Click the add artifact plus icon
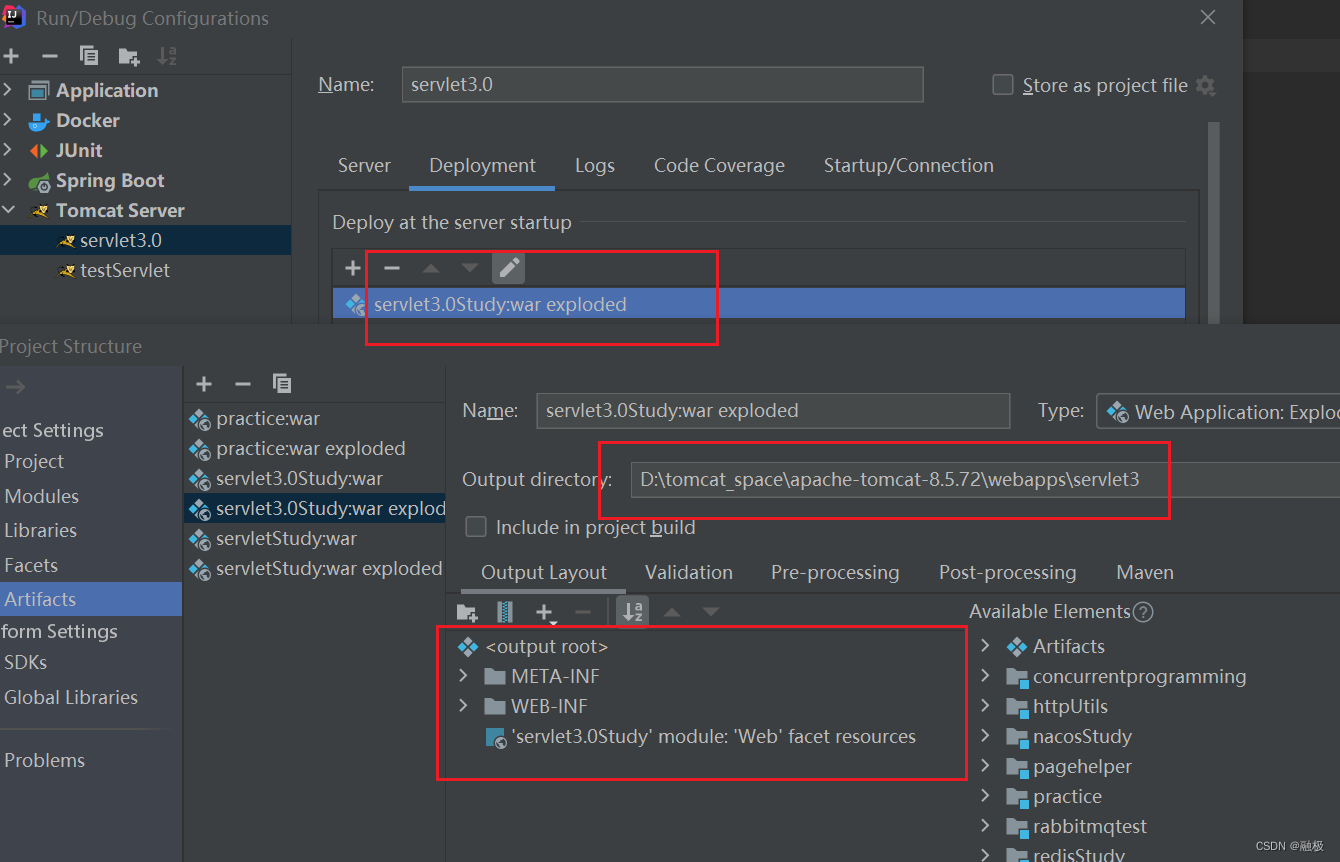Viewport: 1340px width, 862px height. pos(204,384)
